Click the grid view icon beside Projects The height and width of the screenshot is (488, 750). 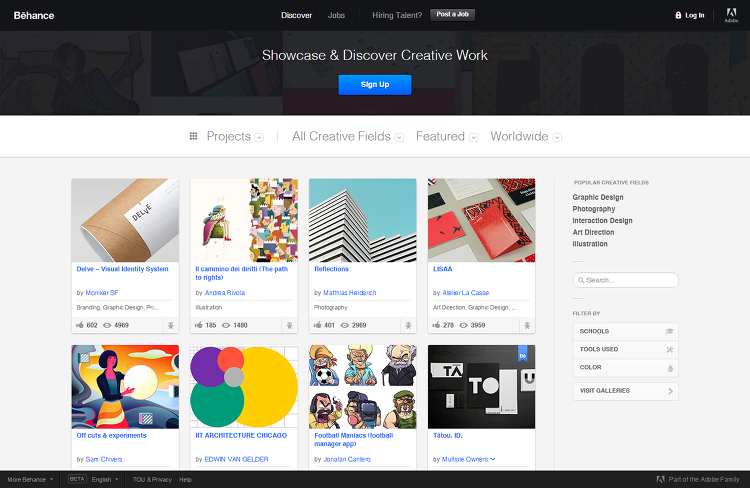pos(193,136)
